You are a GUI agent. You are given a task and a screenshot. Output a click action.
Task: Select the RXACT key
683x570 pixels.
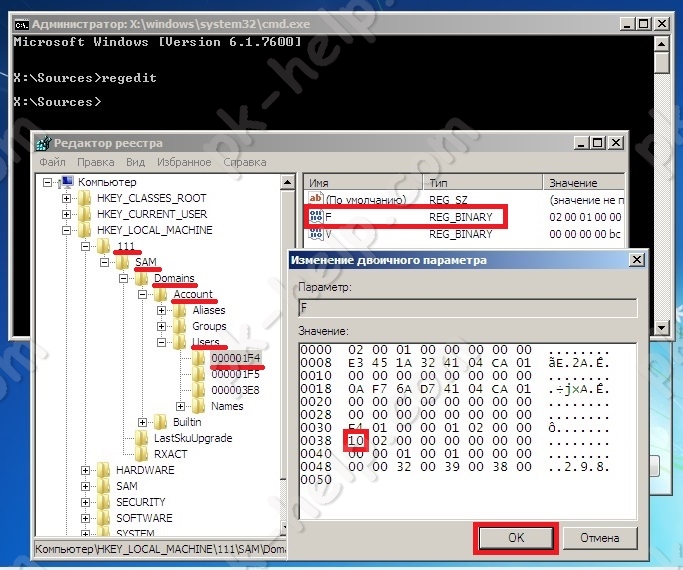click(x=170, y=454)
